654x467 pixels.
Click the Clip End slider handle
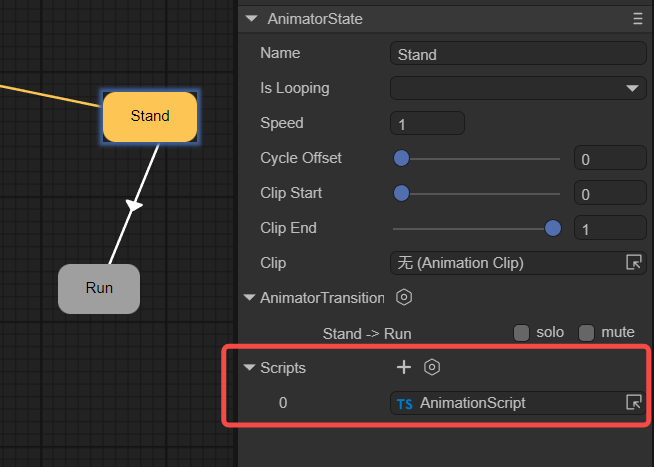(x=553, y=228)
